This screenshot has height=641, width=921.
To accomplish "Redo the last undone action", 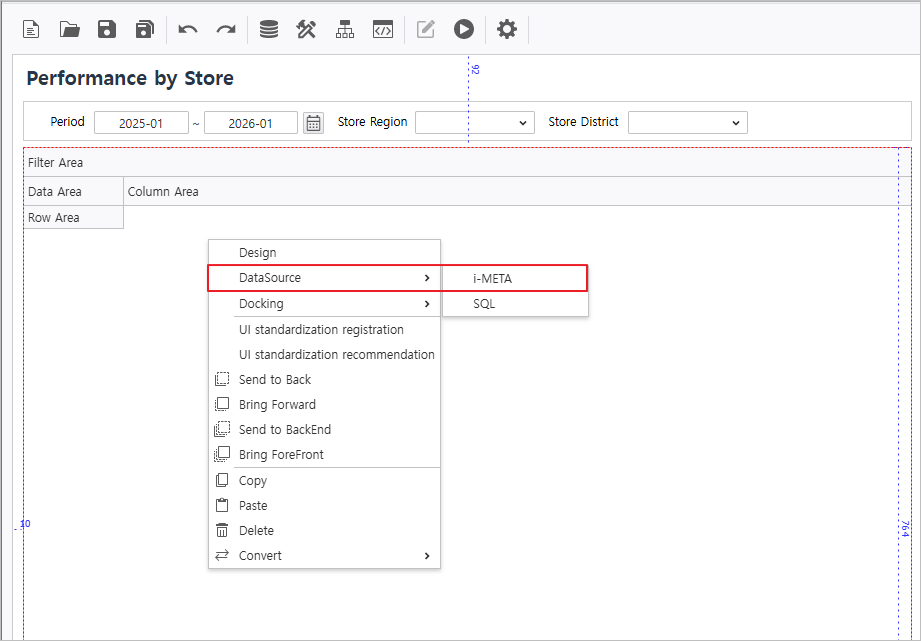I will (226, 29).
